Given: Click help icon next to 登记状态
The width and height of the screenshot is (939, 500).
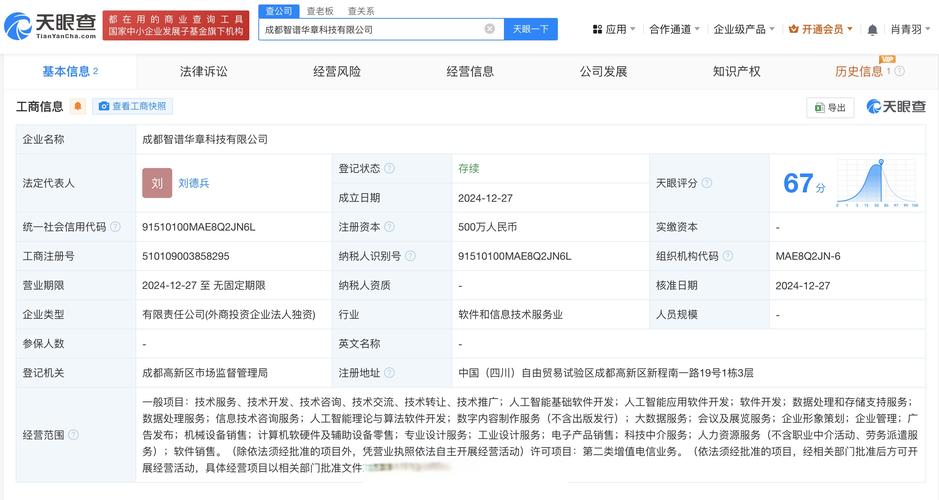Looking at the screenshot, I should [x=389, y=168].
